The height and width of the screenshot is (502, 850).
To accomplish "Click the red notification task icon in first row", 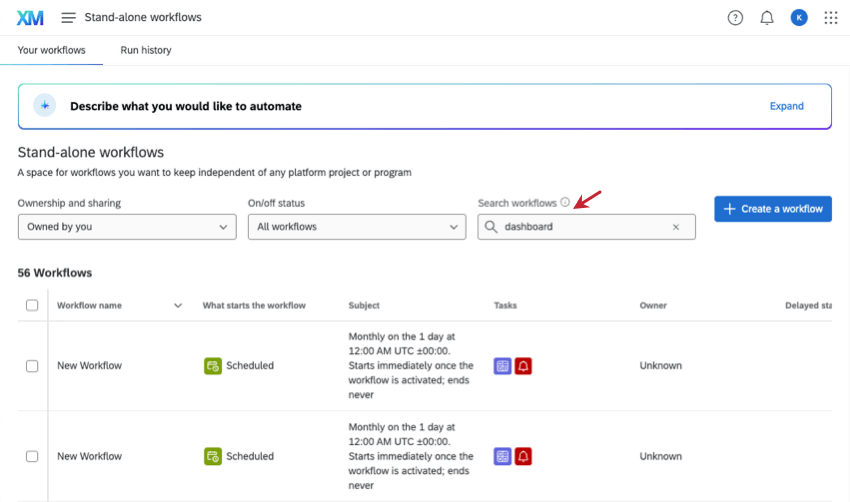I will pyautogui.click(x=523, y=366).
